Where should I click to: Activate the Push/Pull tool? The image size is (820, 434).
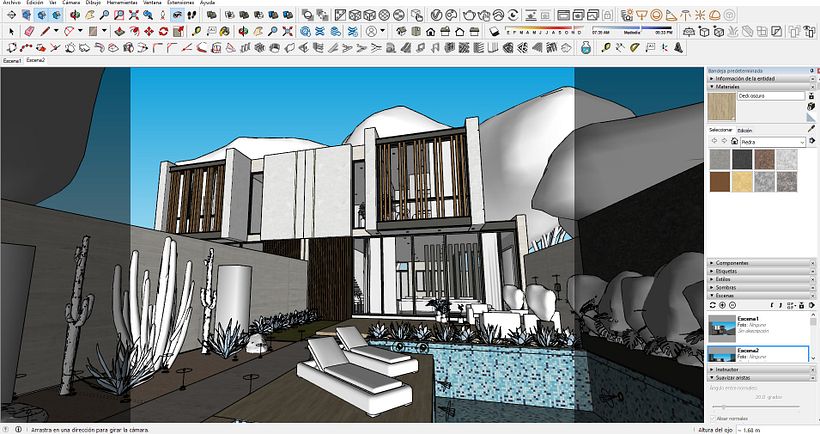[118, 31]
